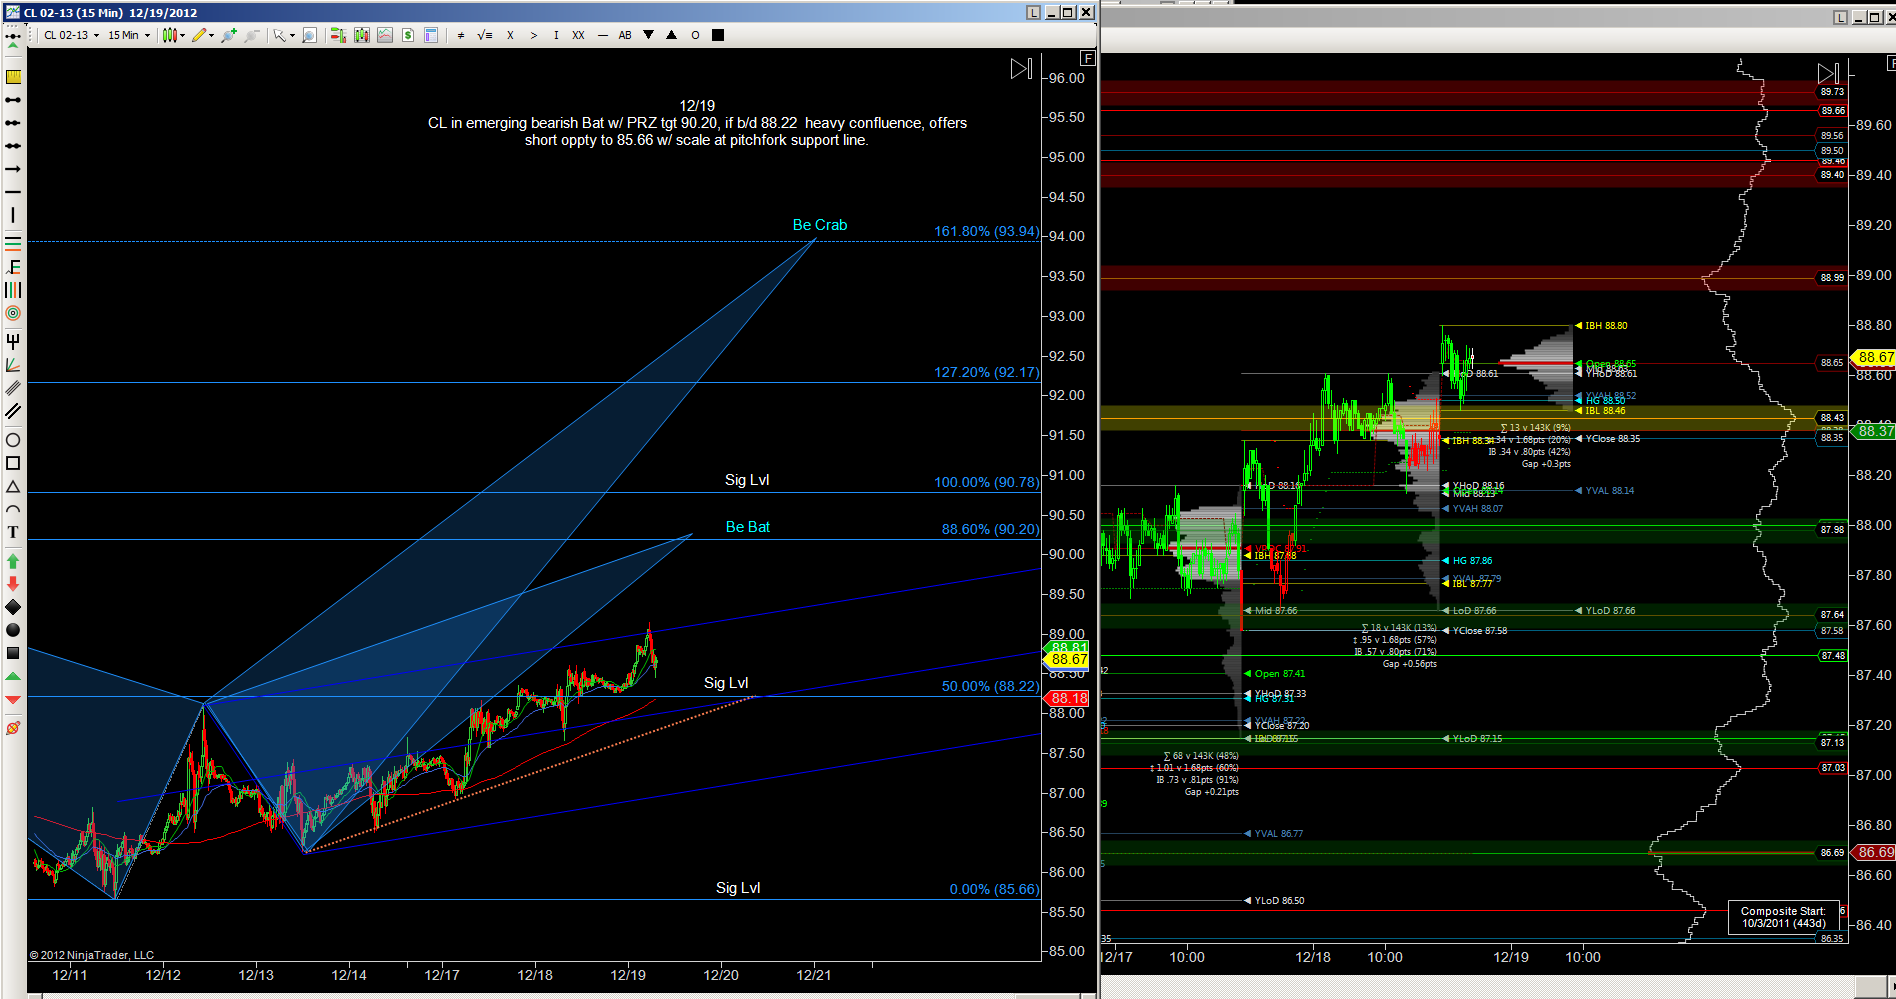Click scroll-to-latest-bar arrow on left chart

[1020, 69]
